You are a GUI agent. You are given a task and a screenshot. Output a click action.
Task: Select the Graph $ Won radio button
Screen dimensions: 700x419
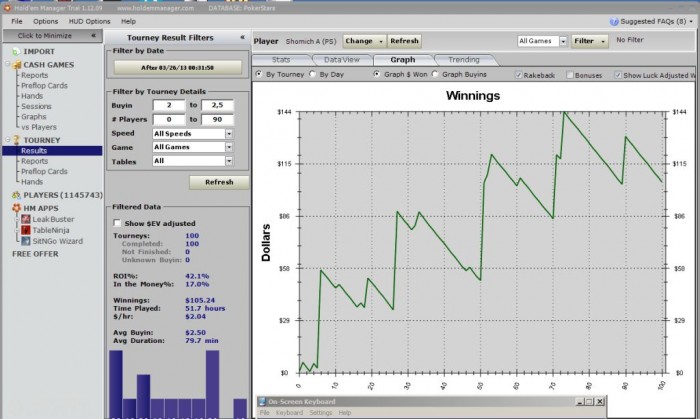point(377,74)
